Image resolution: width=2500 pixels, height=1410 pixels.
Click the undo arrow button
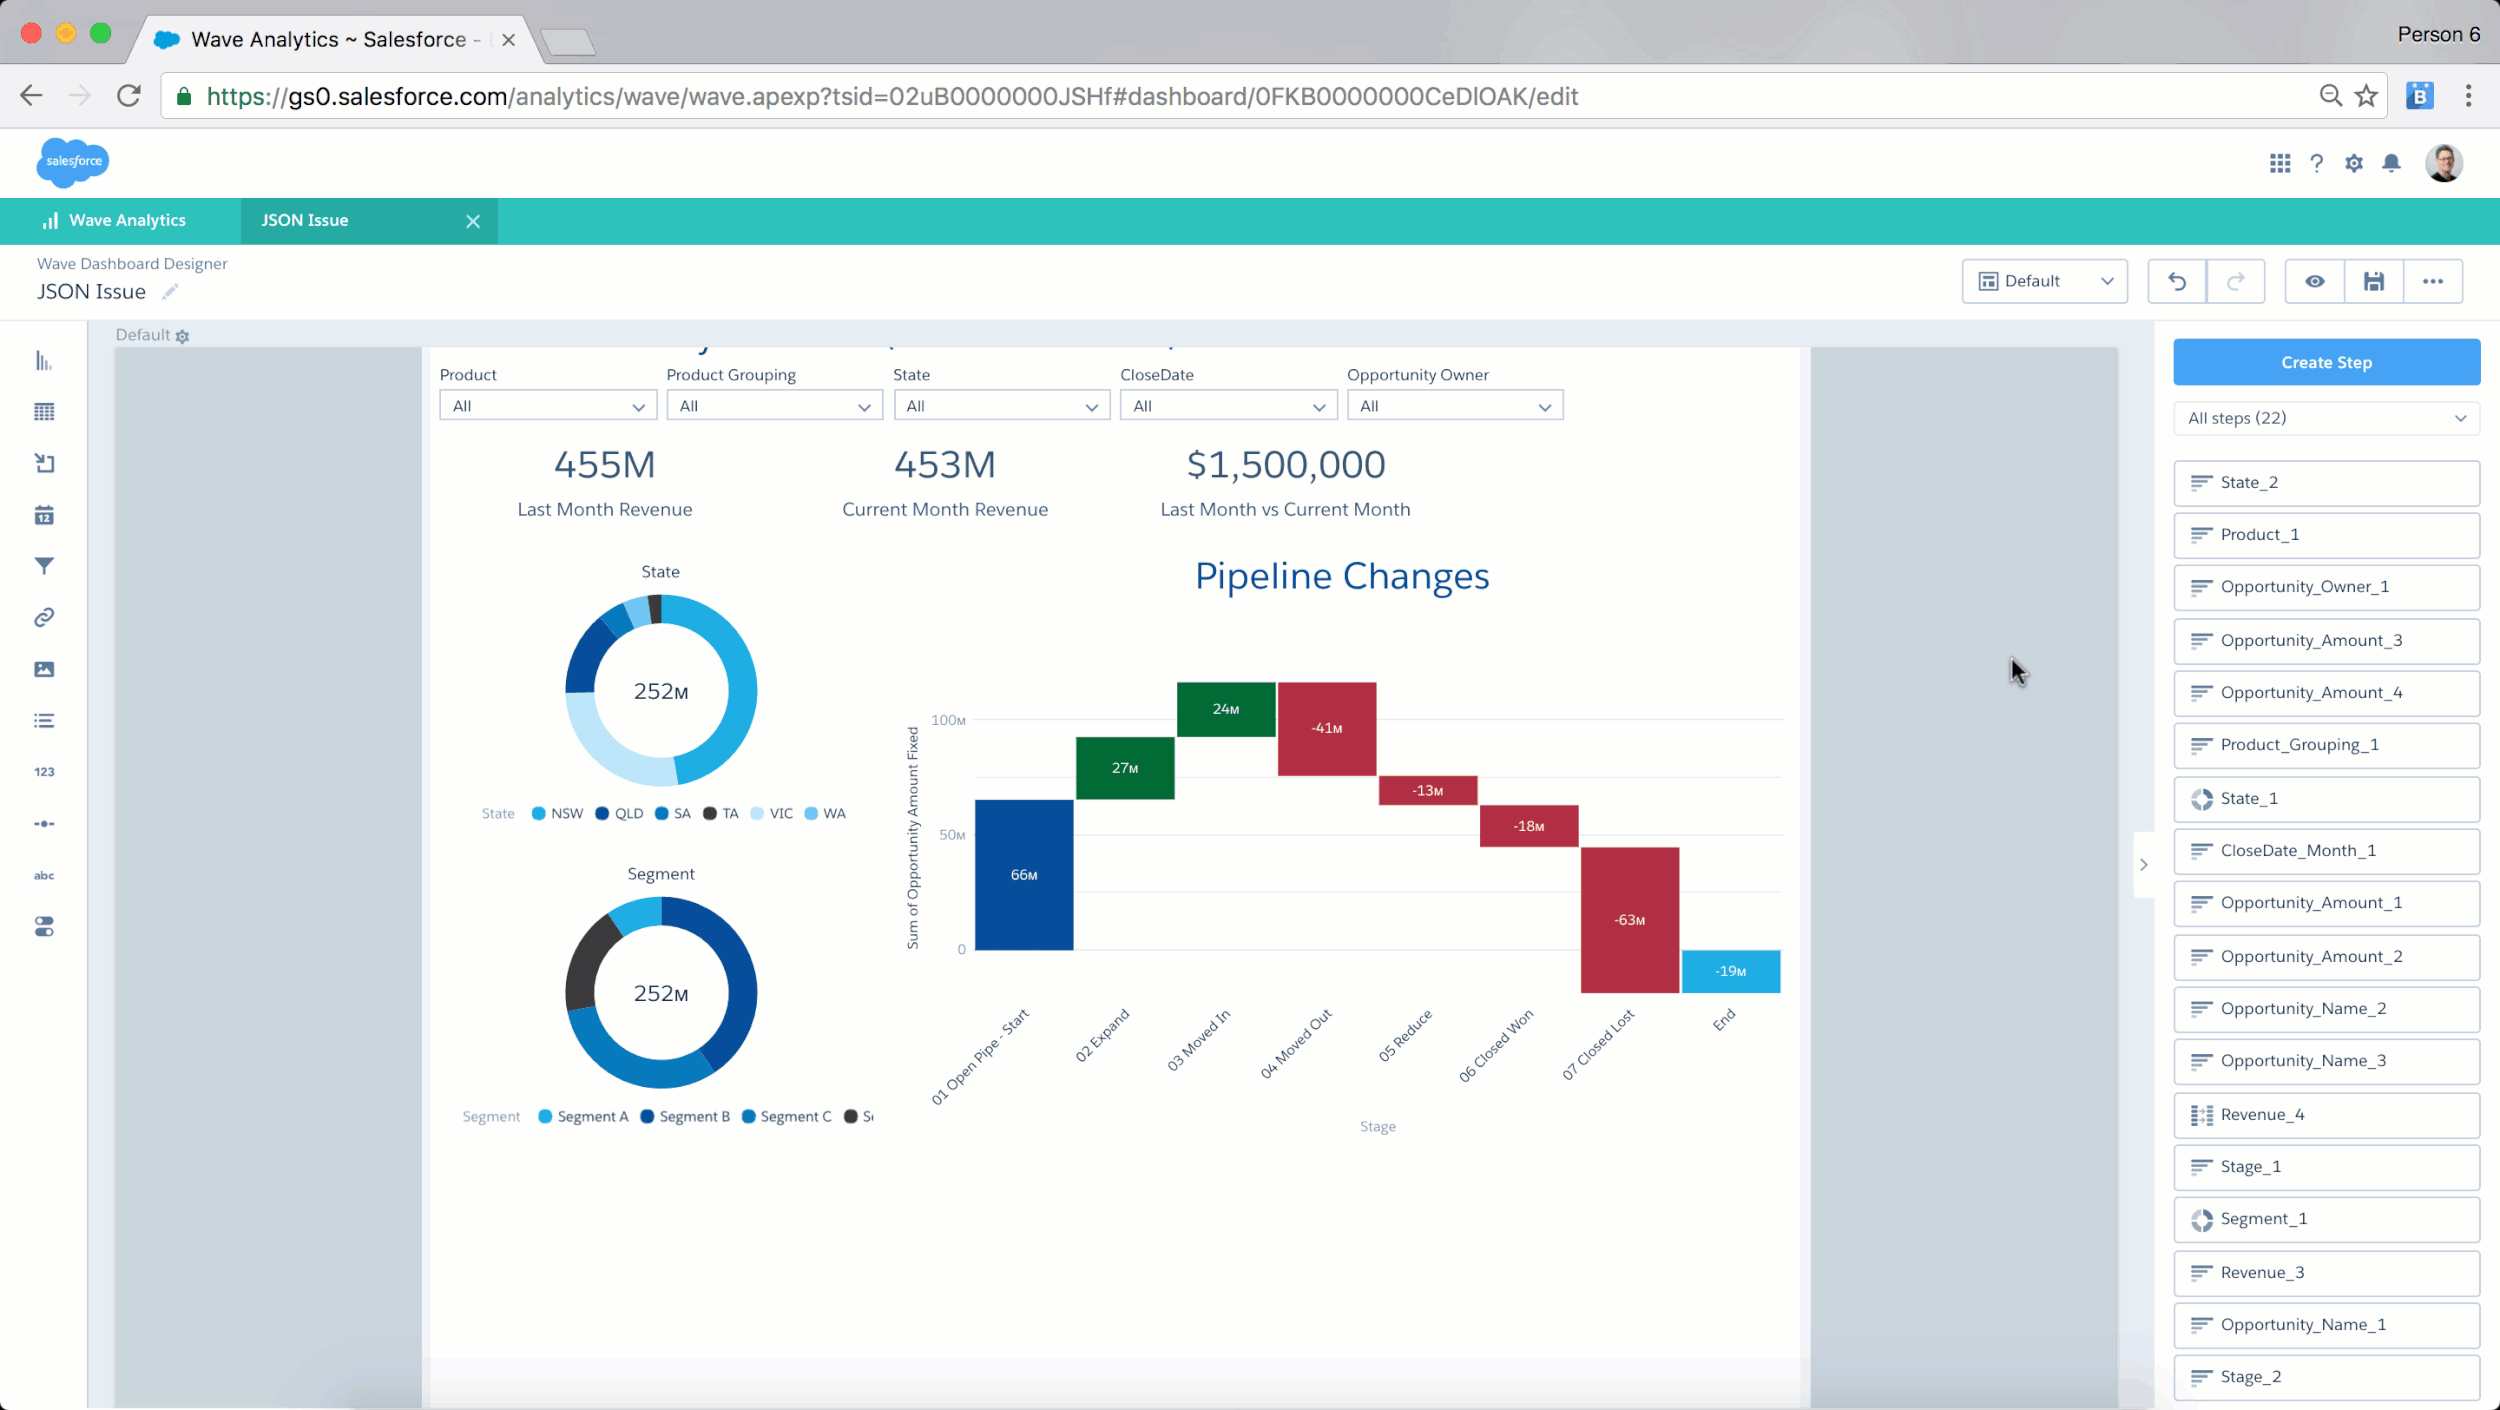coord(2176,281)
